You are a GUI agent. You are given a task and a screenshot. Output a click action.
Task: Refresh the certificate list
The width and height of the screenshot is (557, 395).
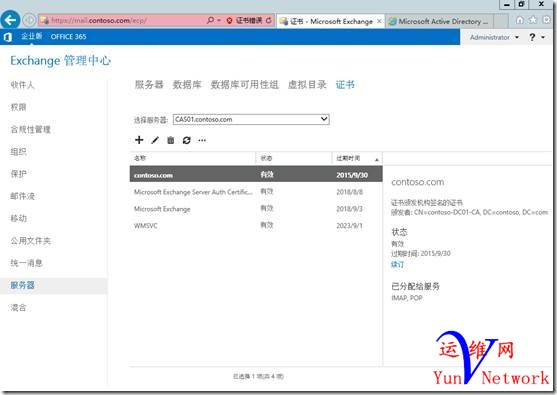186,140
